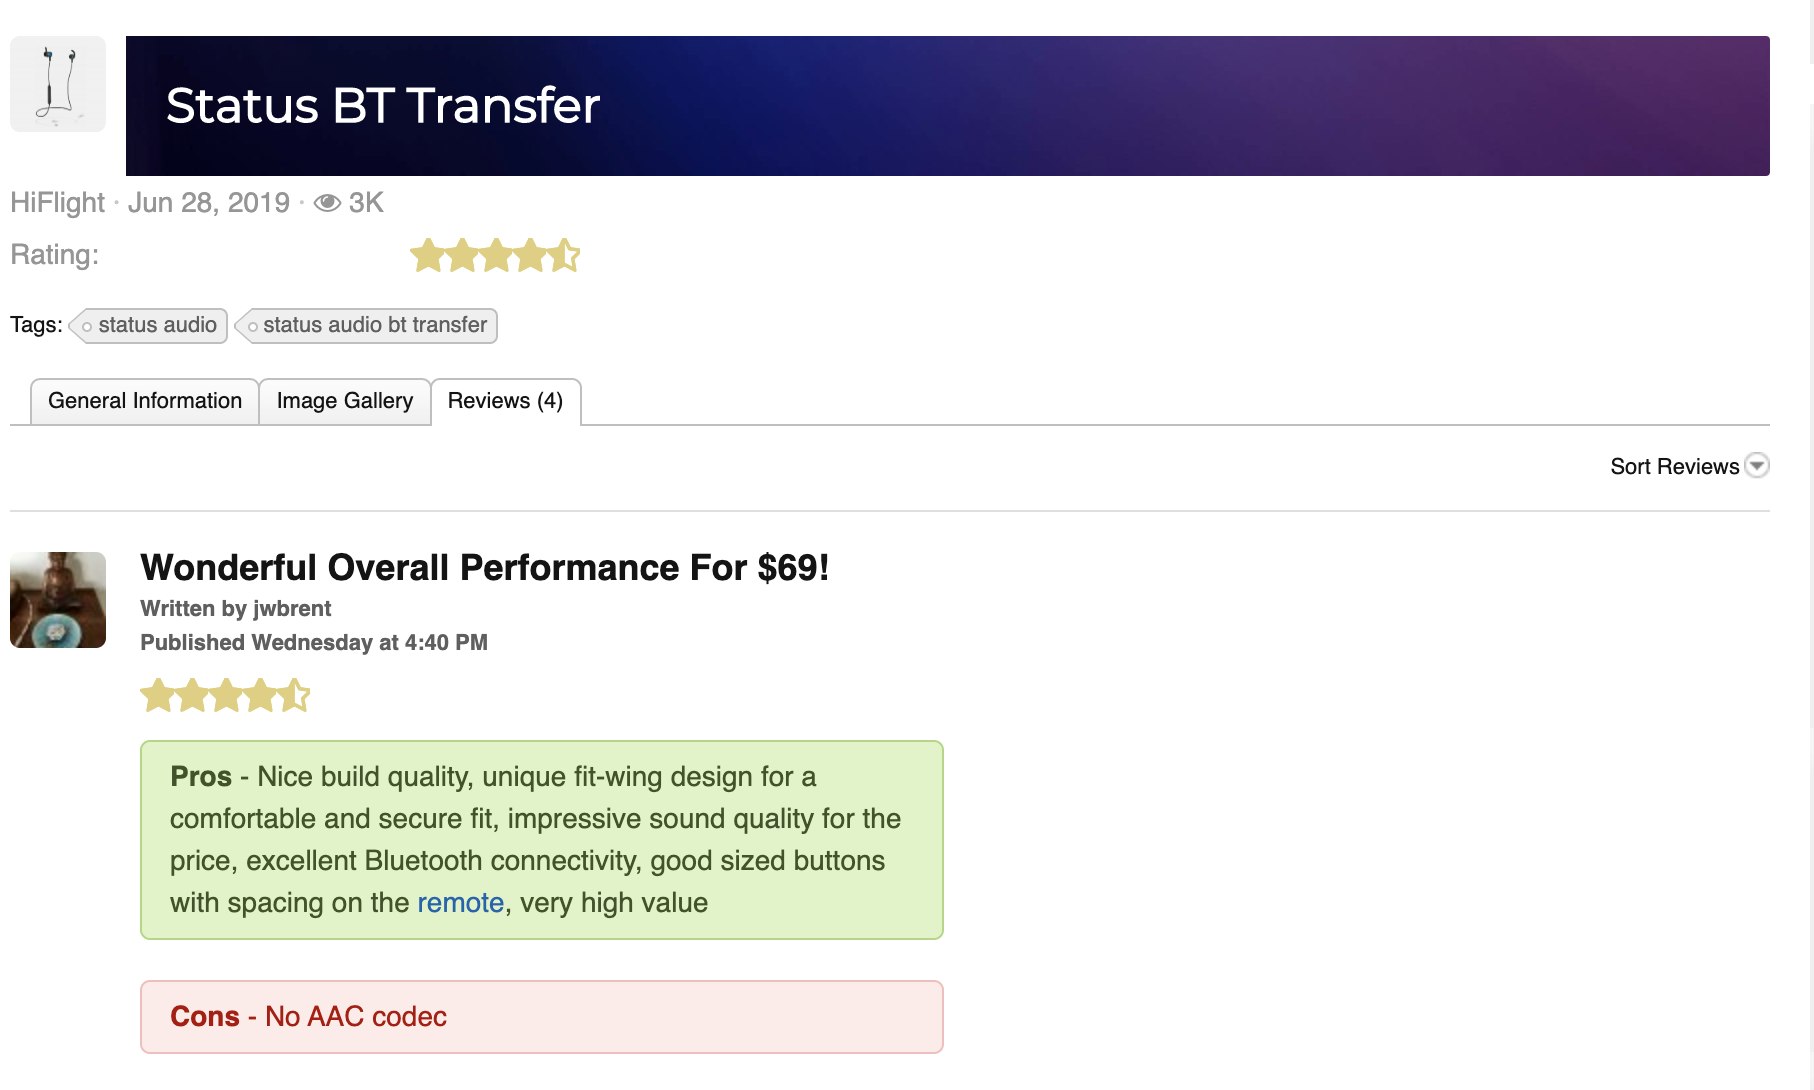This screenshot has height=1090, width=1814.
Task: Click the Cons red box
Action: click(541, 1017)
